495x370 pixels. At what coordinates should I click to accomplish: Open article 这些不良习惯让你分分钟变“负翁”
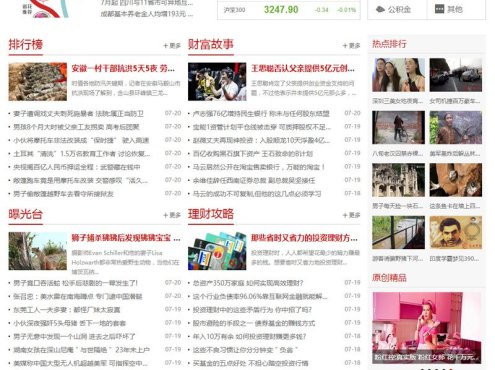click(x=245, y=350)
